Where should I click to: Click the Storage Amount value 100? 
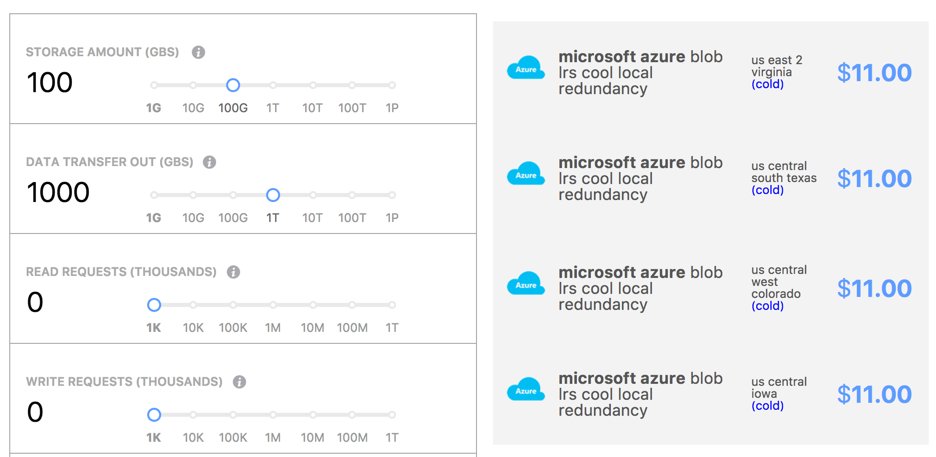50,82
